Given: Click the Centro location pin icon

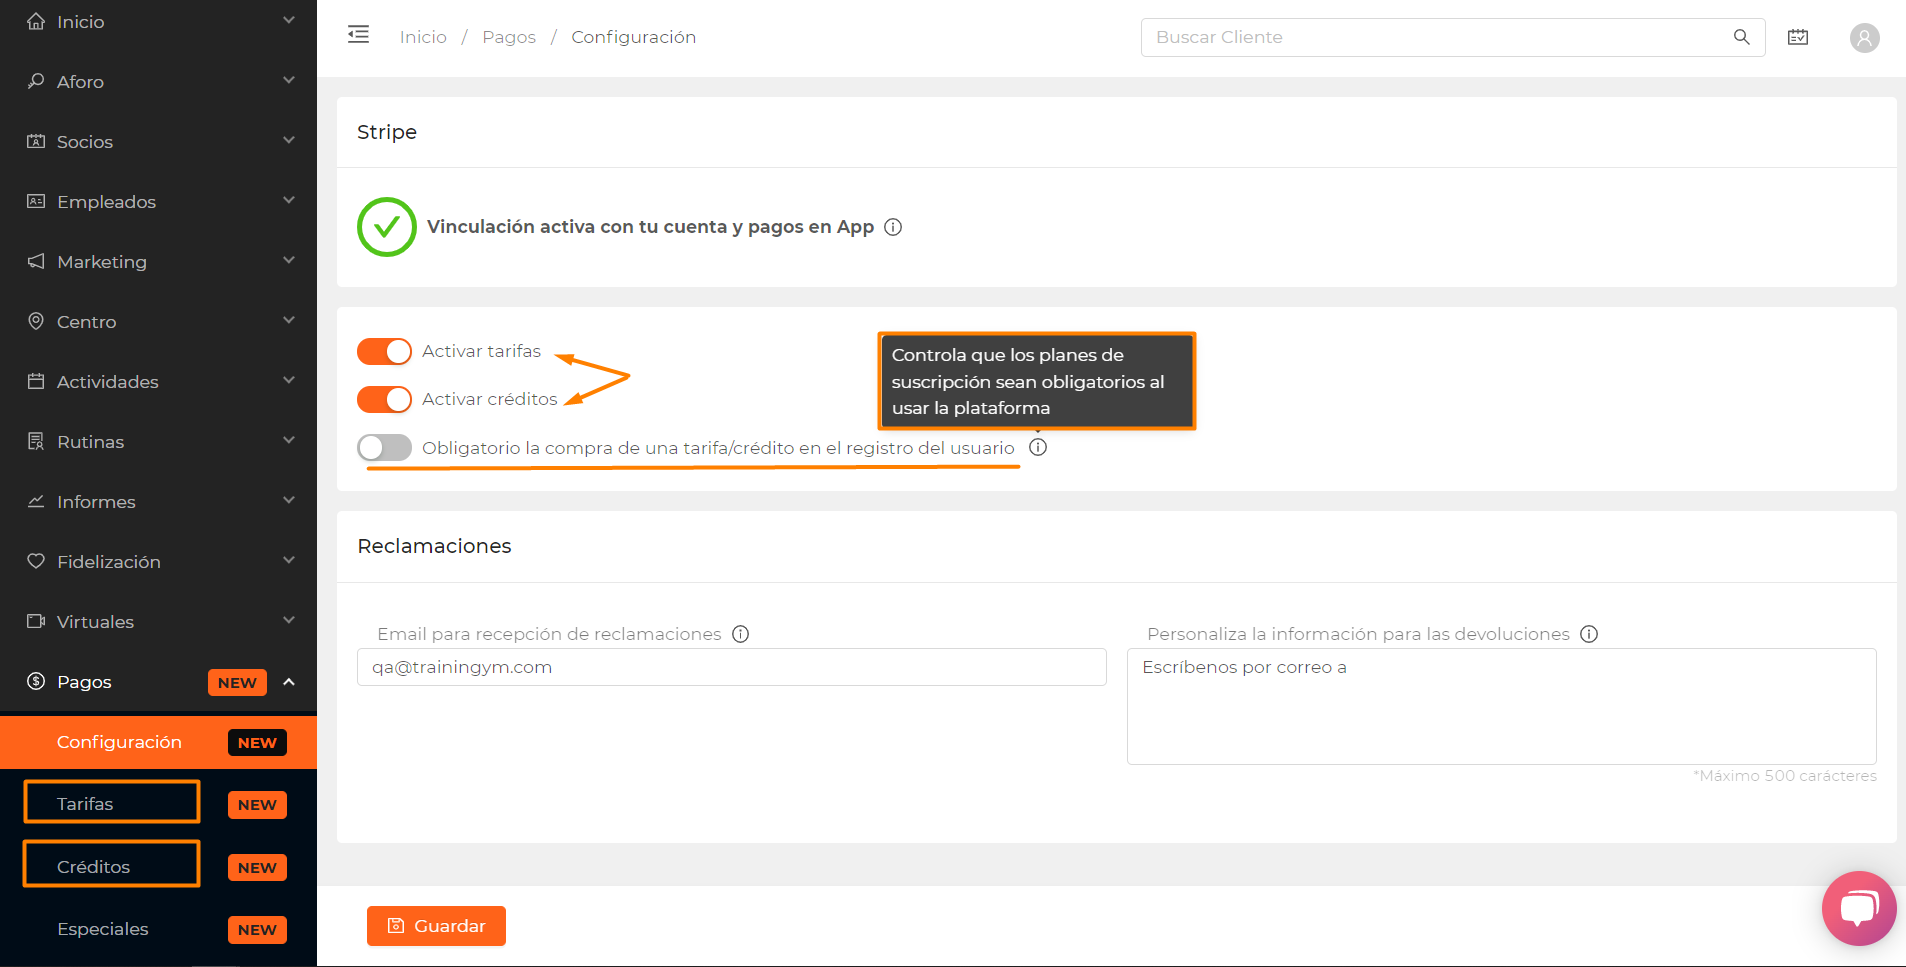Looking at the screenshot, I should 36,321.
